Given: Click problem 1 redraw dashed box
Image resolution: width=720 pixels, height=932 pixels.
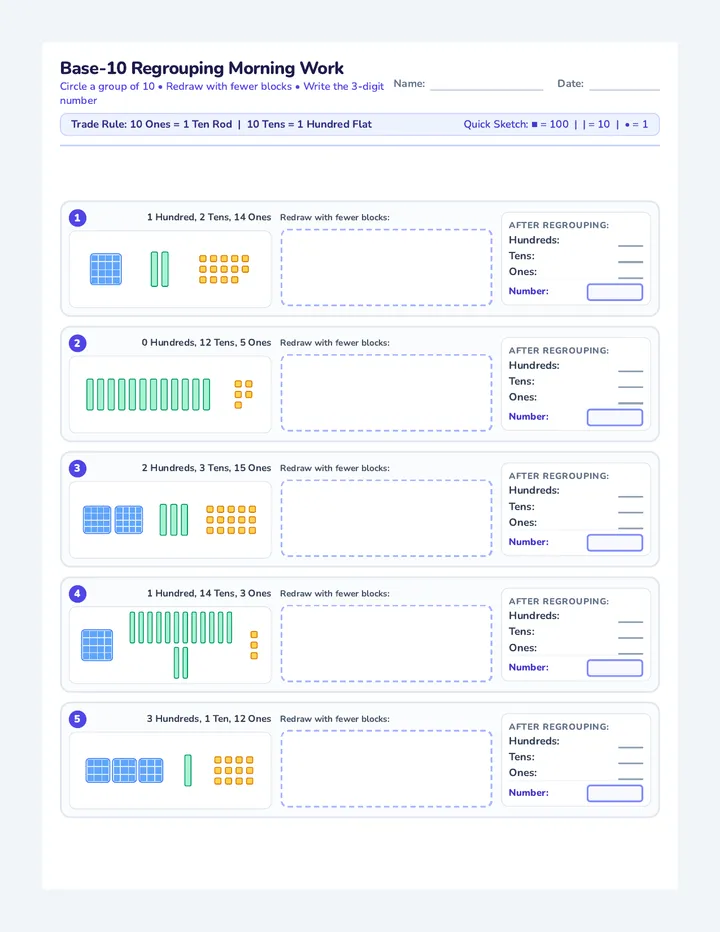Looking at the screenshot, I should point(386,267).
